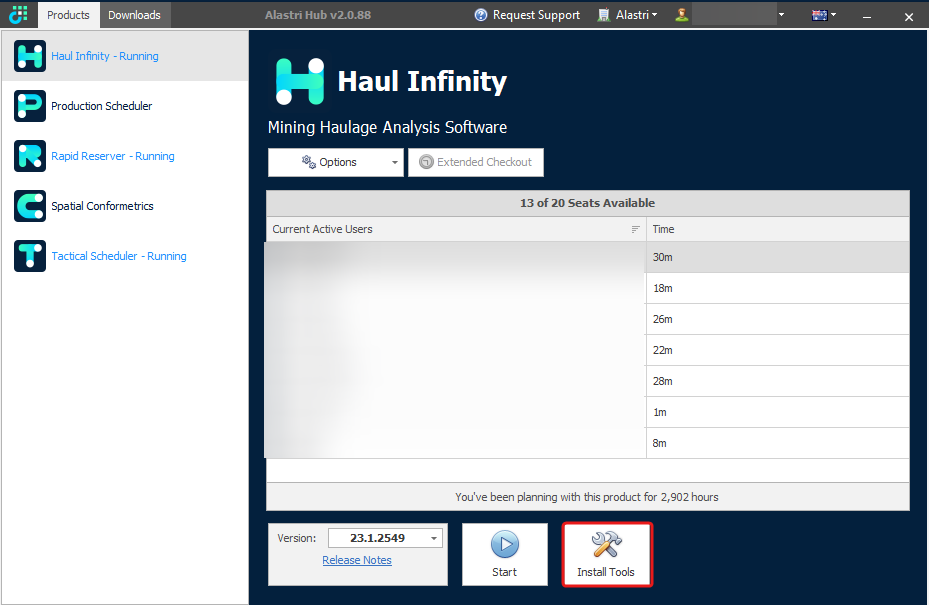Select the Tactical Scheduler icon
Image resolution: width=929 pixels, height=605 pixels.
(x=30, y=256)
